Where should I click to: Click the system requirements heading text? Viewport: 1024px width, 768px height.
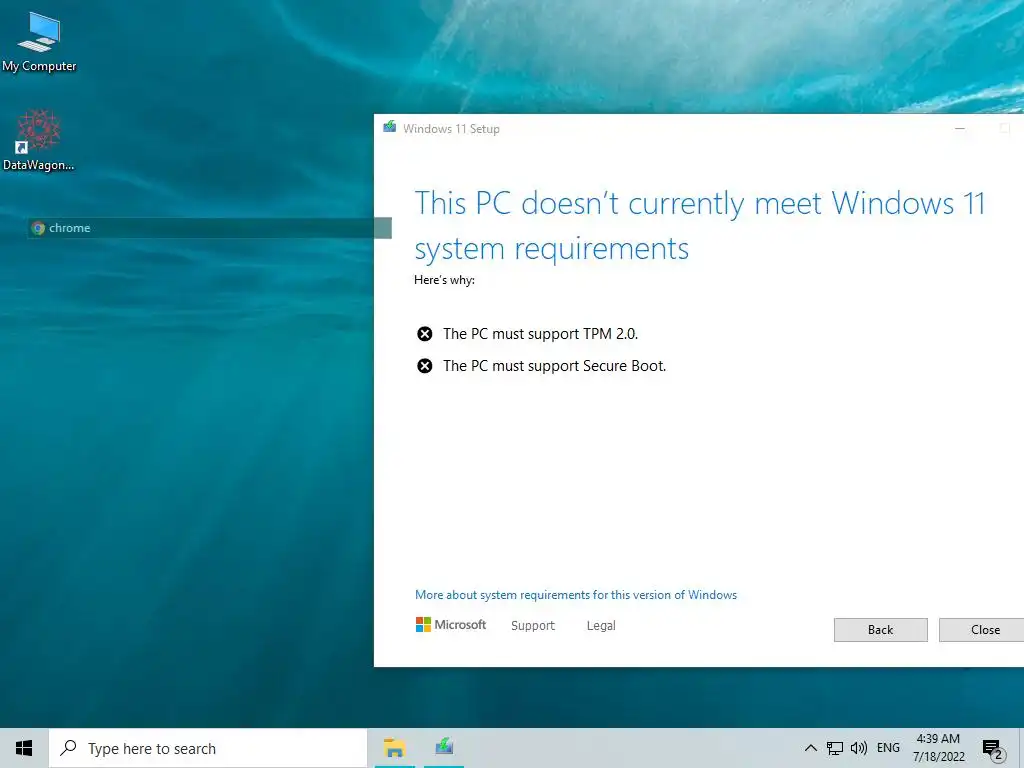coord(699,226)
